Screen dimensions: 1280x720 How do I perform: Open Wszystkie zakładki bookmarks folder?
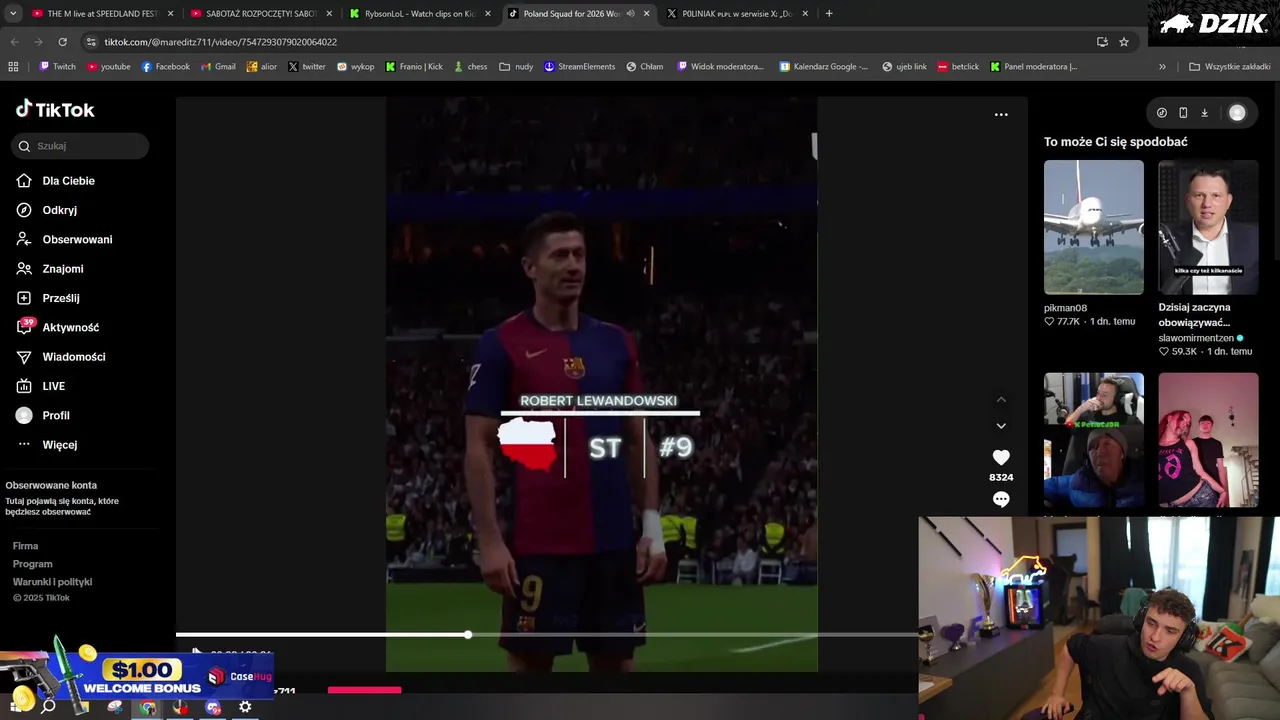[1229, 67]
